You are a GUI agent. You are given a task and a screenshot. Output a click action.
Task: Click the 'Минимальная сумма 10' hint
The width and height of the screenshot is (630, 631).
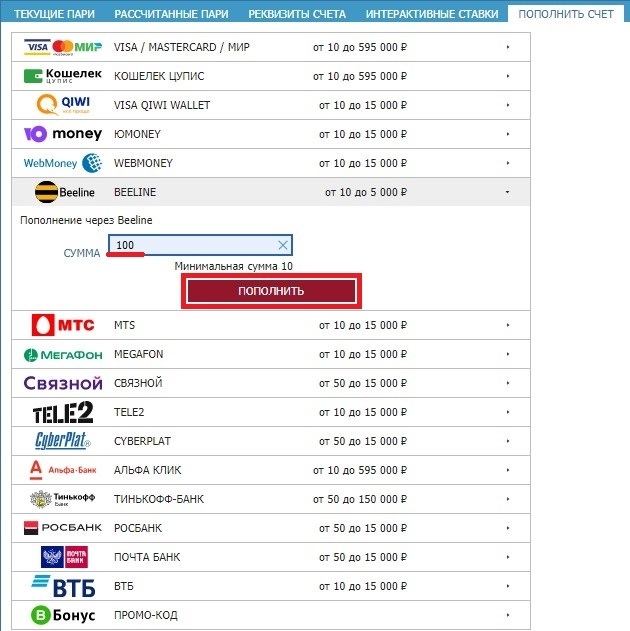[x=233, y=266]
